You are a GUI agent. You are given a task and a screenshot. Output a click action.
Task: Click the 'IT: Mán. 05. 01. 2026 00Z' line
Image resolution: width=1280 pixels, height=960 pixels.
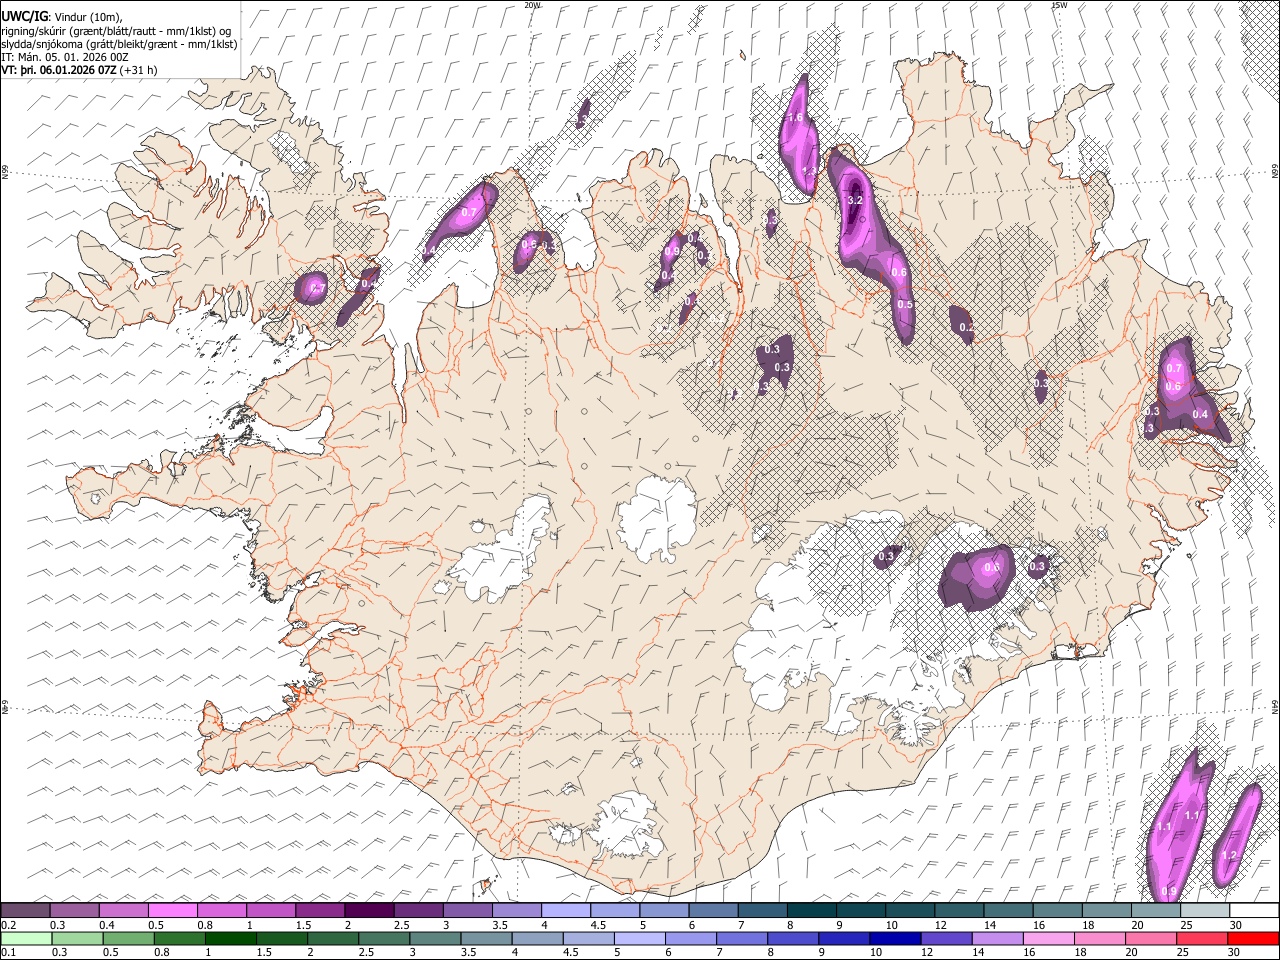pos(65,58)
